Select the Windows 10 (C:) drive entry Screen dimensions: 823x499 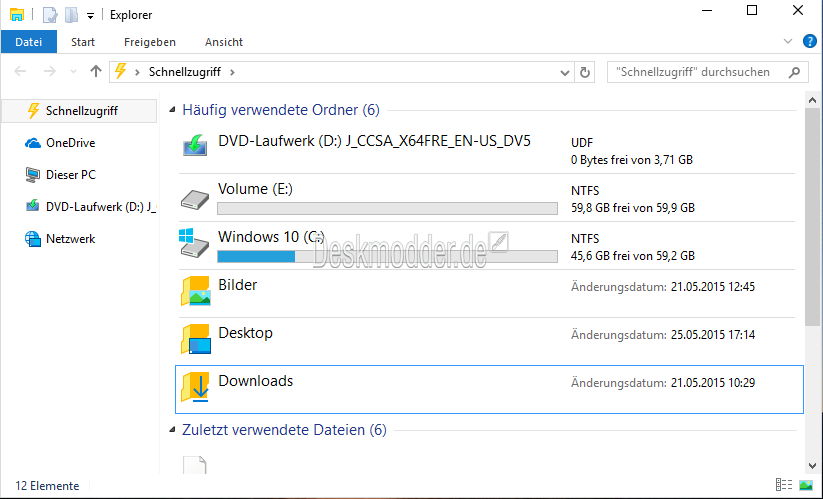pos(487,246)
